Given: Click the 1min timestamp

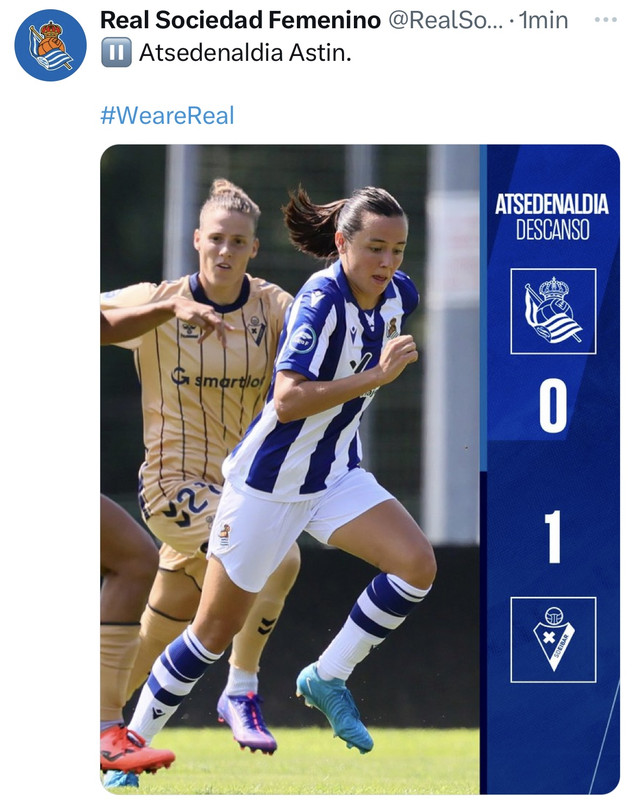Looking at the screenshot, I should (543, 20).
